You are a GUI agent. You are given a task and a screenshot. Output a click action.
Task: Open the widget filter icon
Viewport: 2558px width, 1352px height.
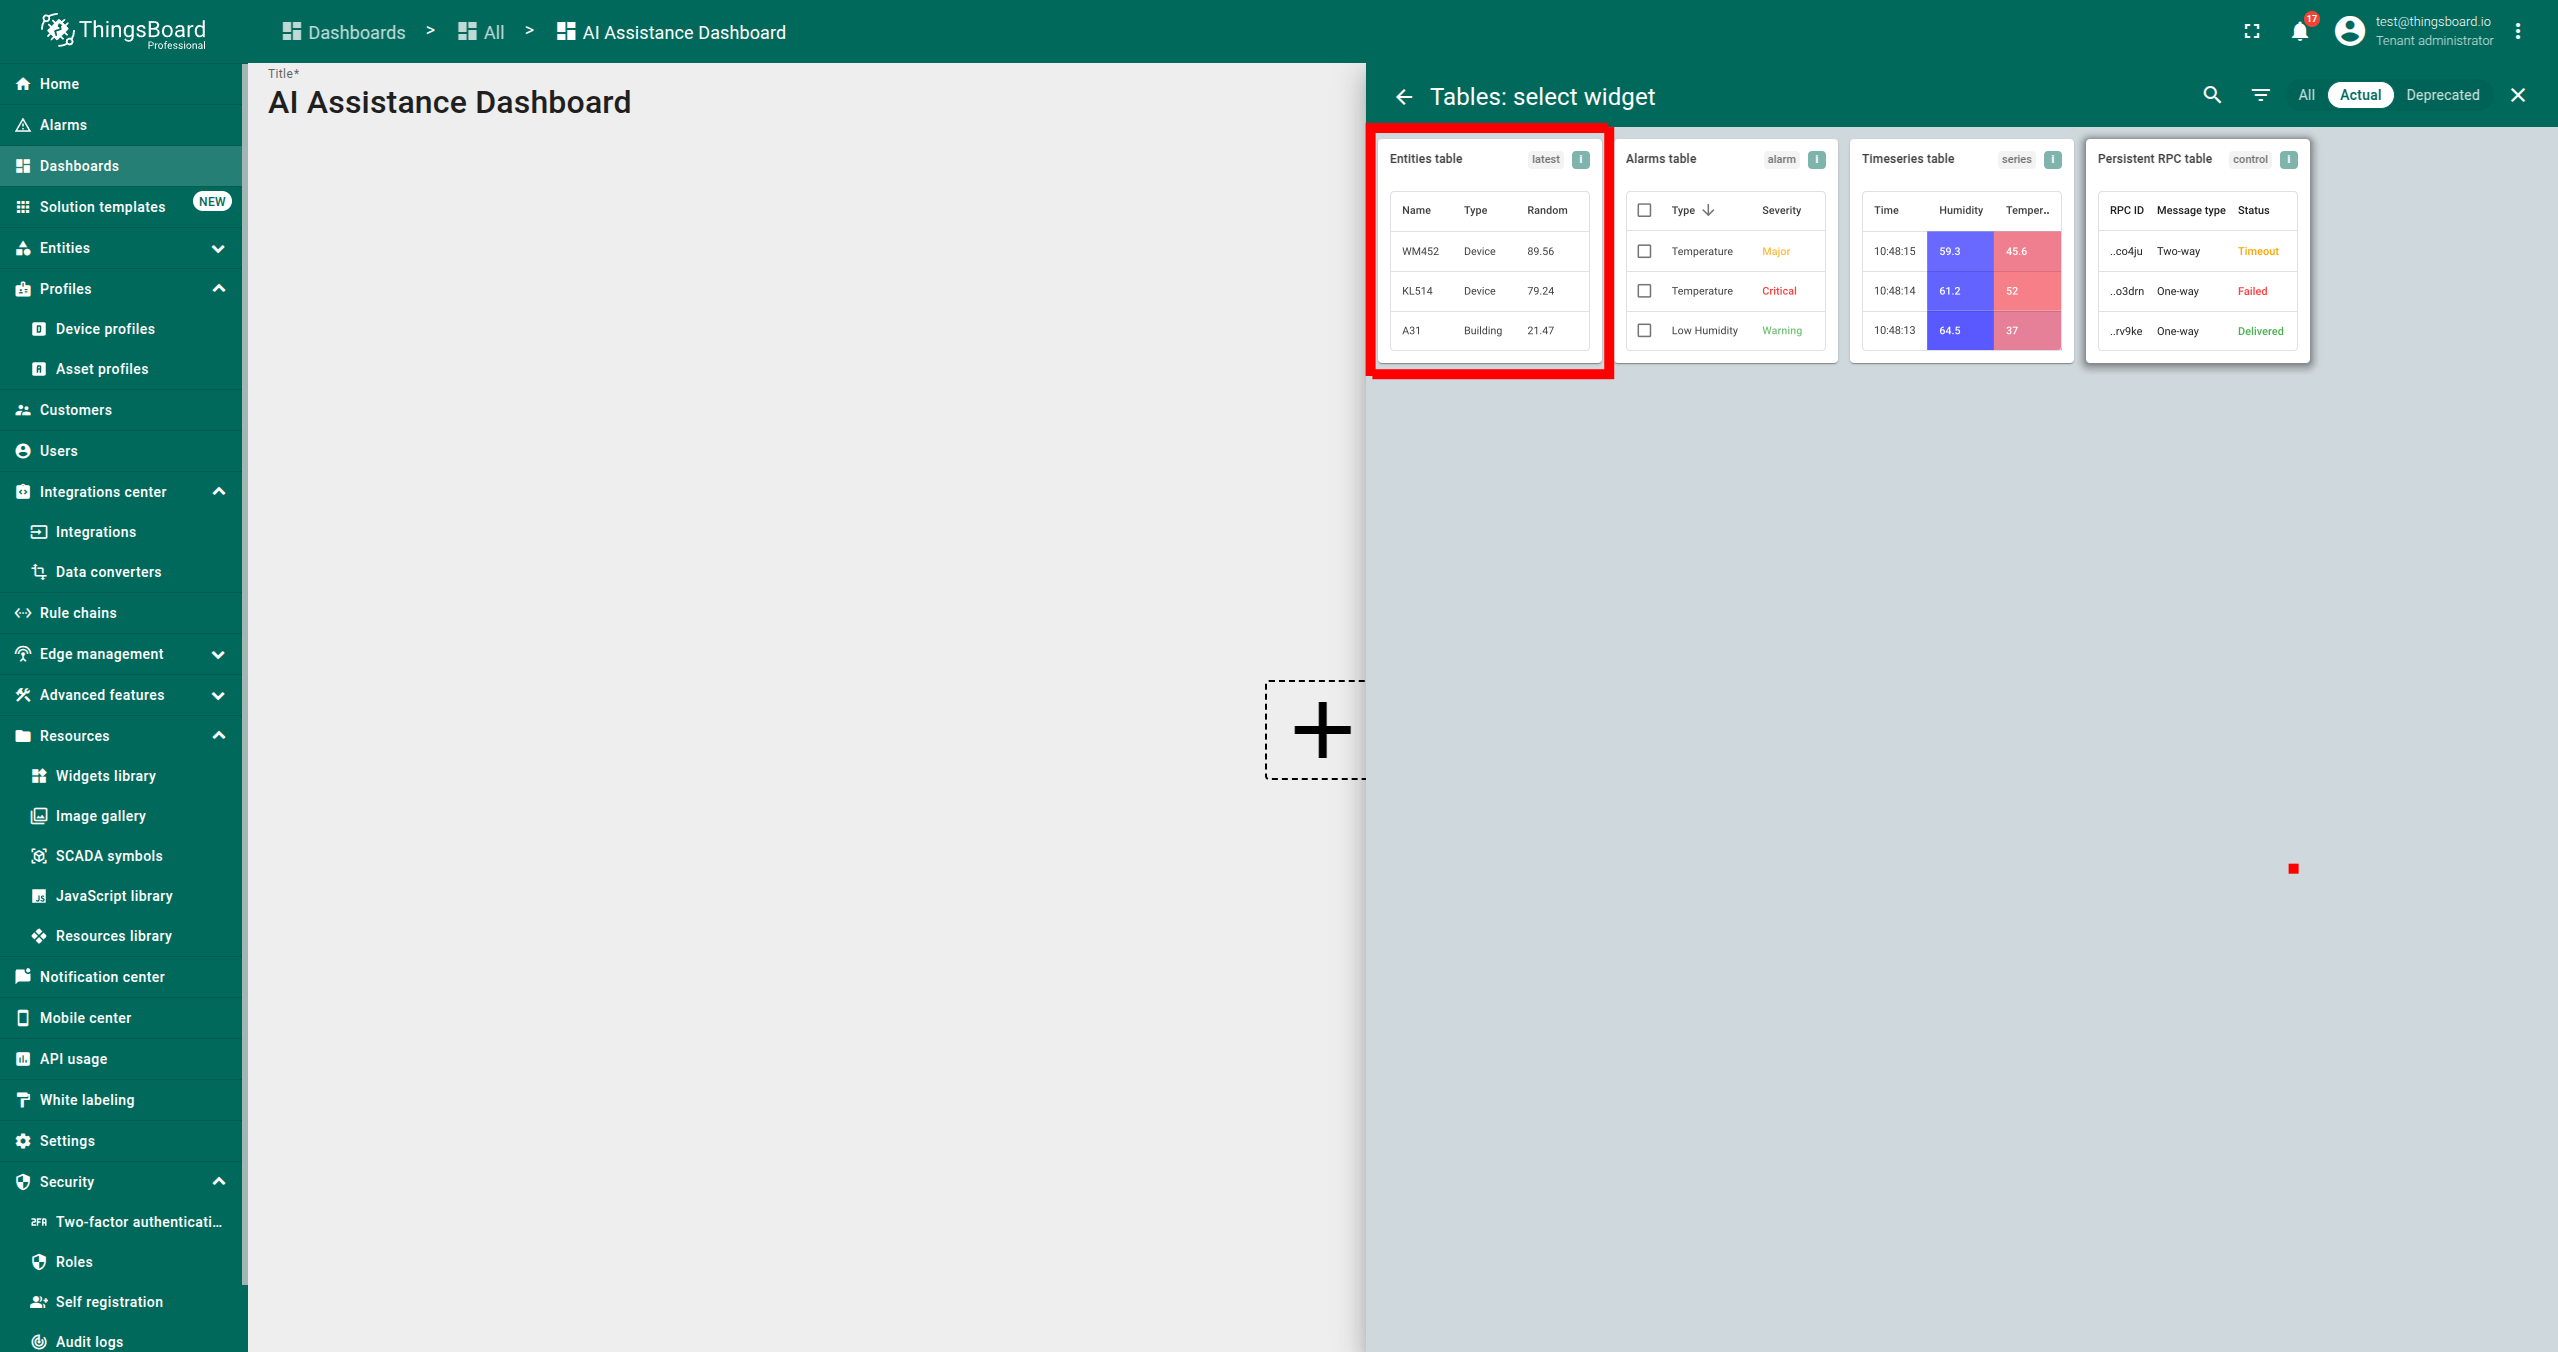tap(2260, 95)
